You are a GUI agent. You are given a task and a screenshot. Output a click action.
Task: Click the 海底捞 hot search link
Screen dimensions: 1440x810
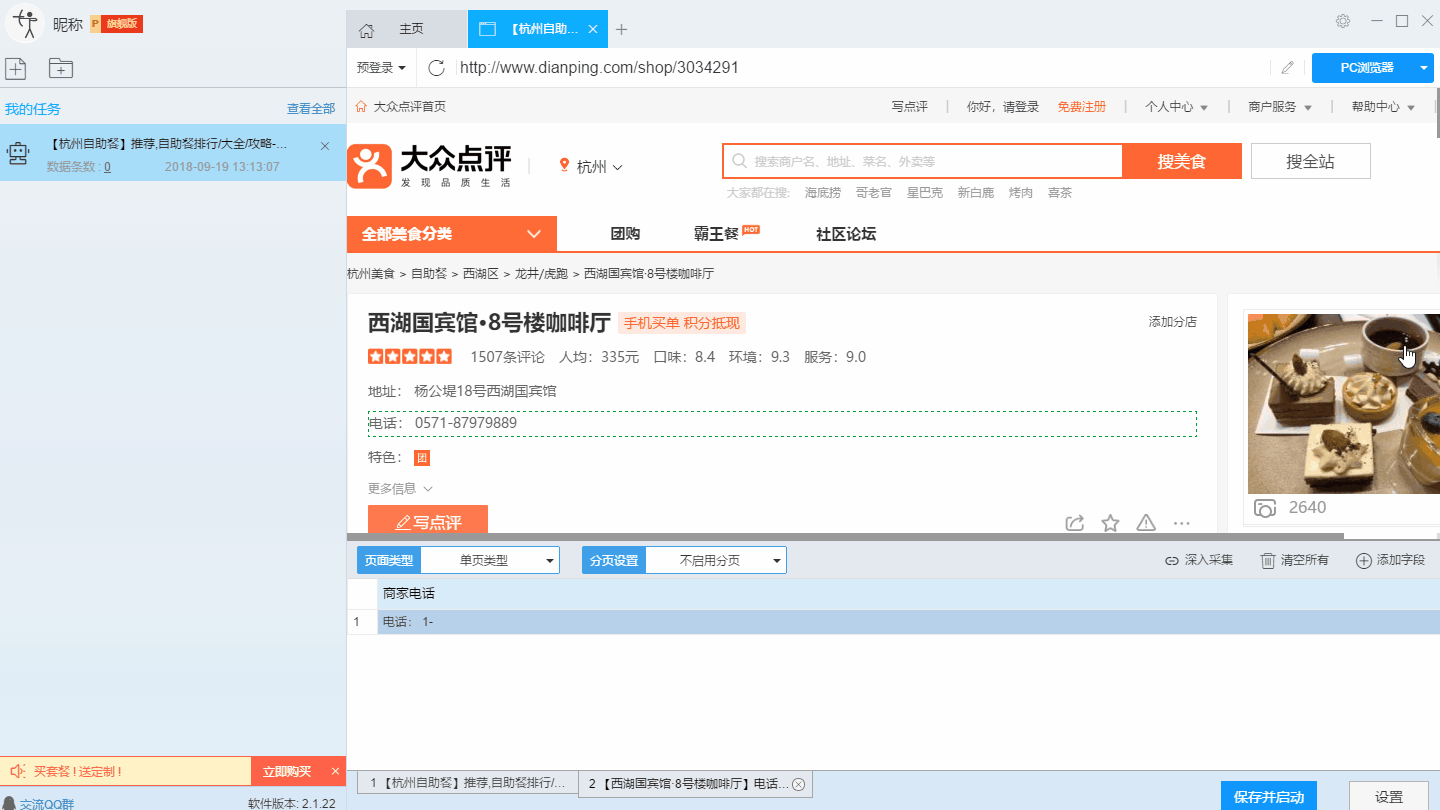[x=823, y=193]
